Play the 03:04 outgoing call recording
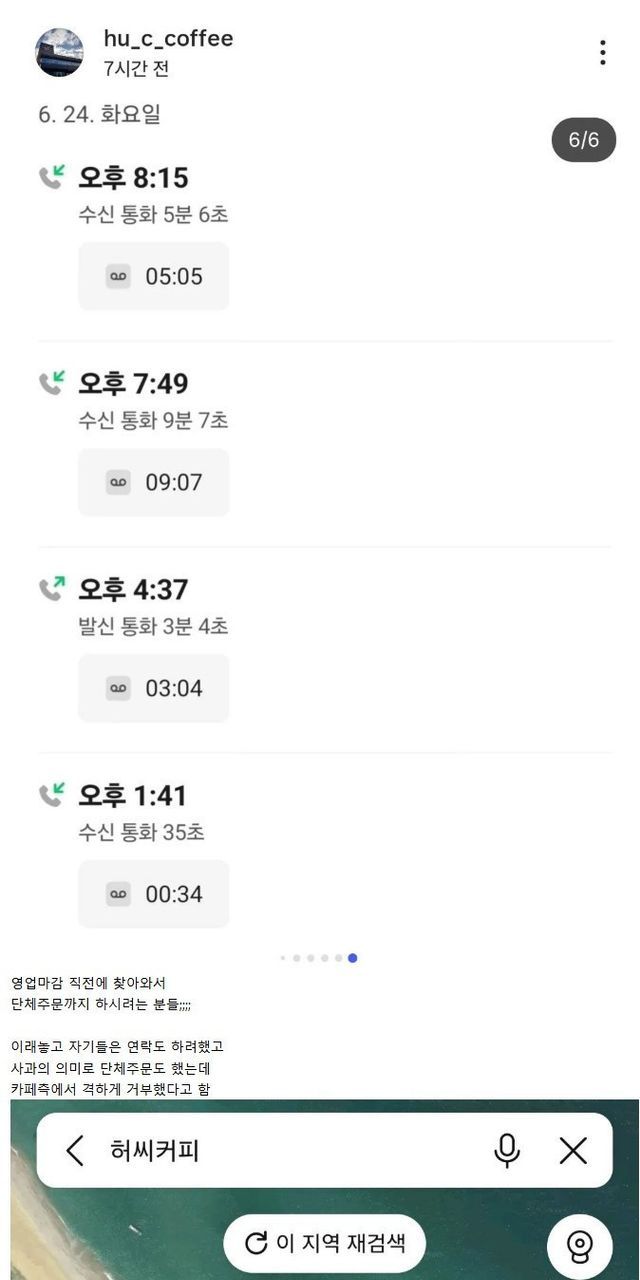640x1280 pixels. [x=154, y=688]
